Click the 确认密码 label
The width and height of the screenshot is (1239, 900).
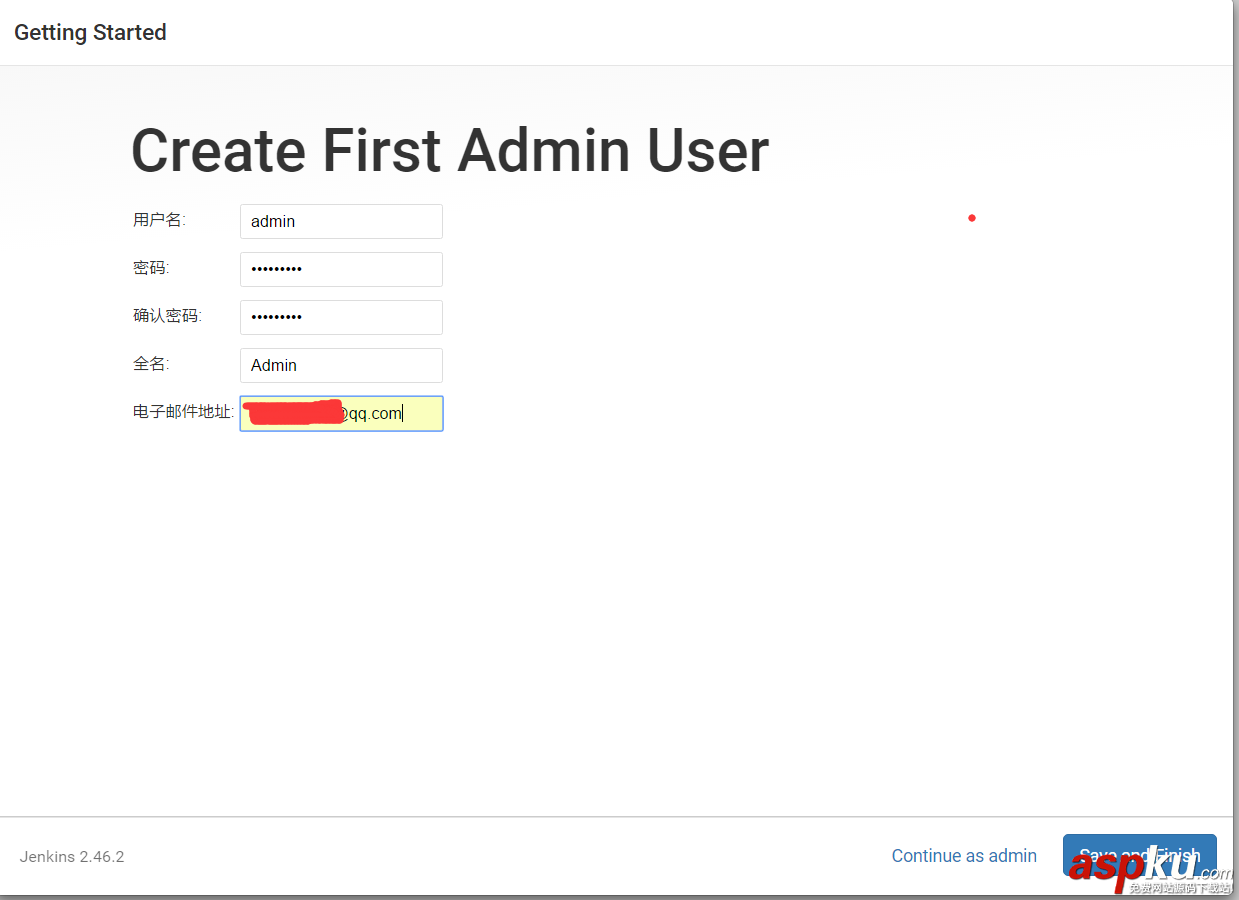tap(167, 316)
